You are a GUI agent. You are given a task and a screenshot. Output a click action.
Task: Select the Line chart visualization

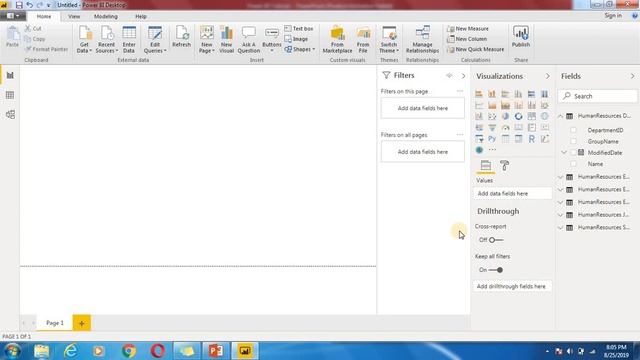pyautogui.click(x=479, y=105)
